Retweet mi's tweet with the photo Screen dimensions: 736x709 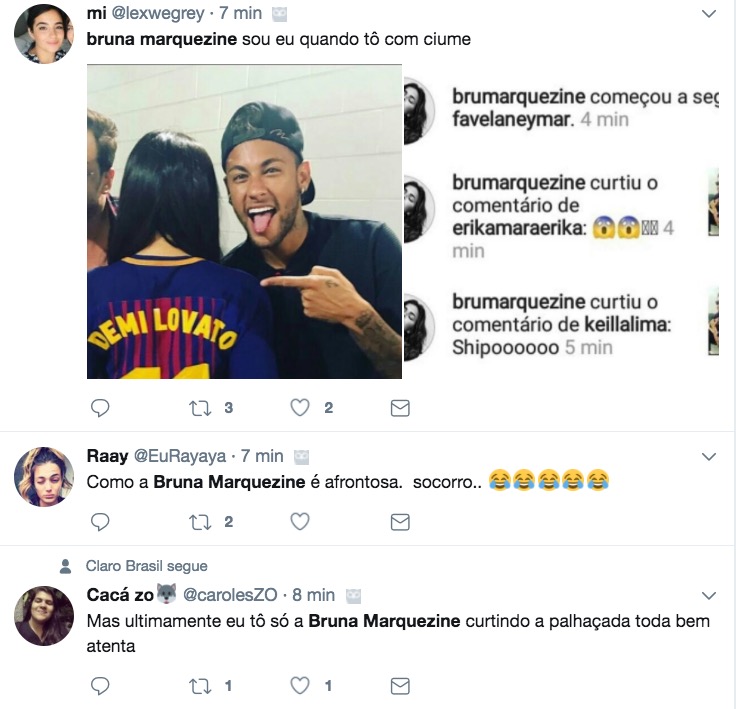pyautogui.click(x=200, y=407)
